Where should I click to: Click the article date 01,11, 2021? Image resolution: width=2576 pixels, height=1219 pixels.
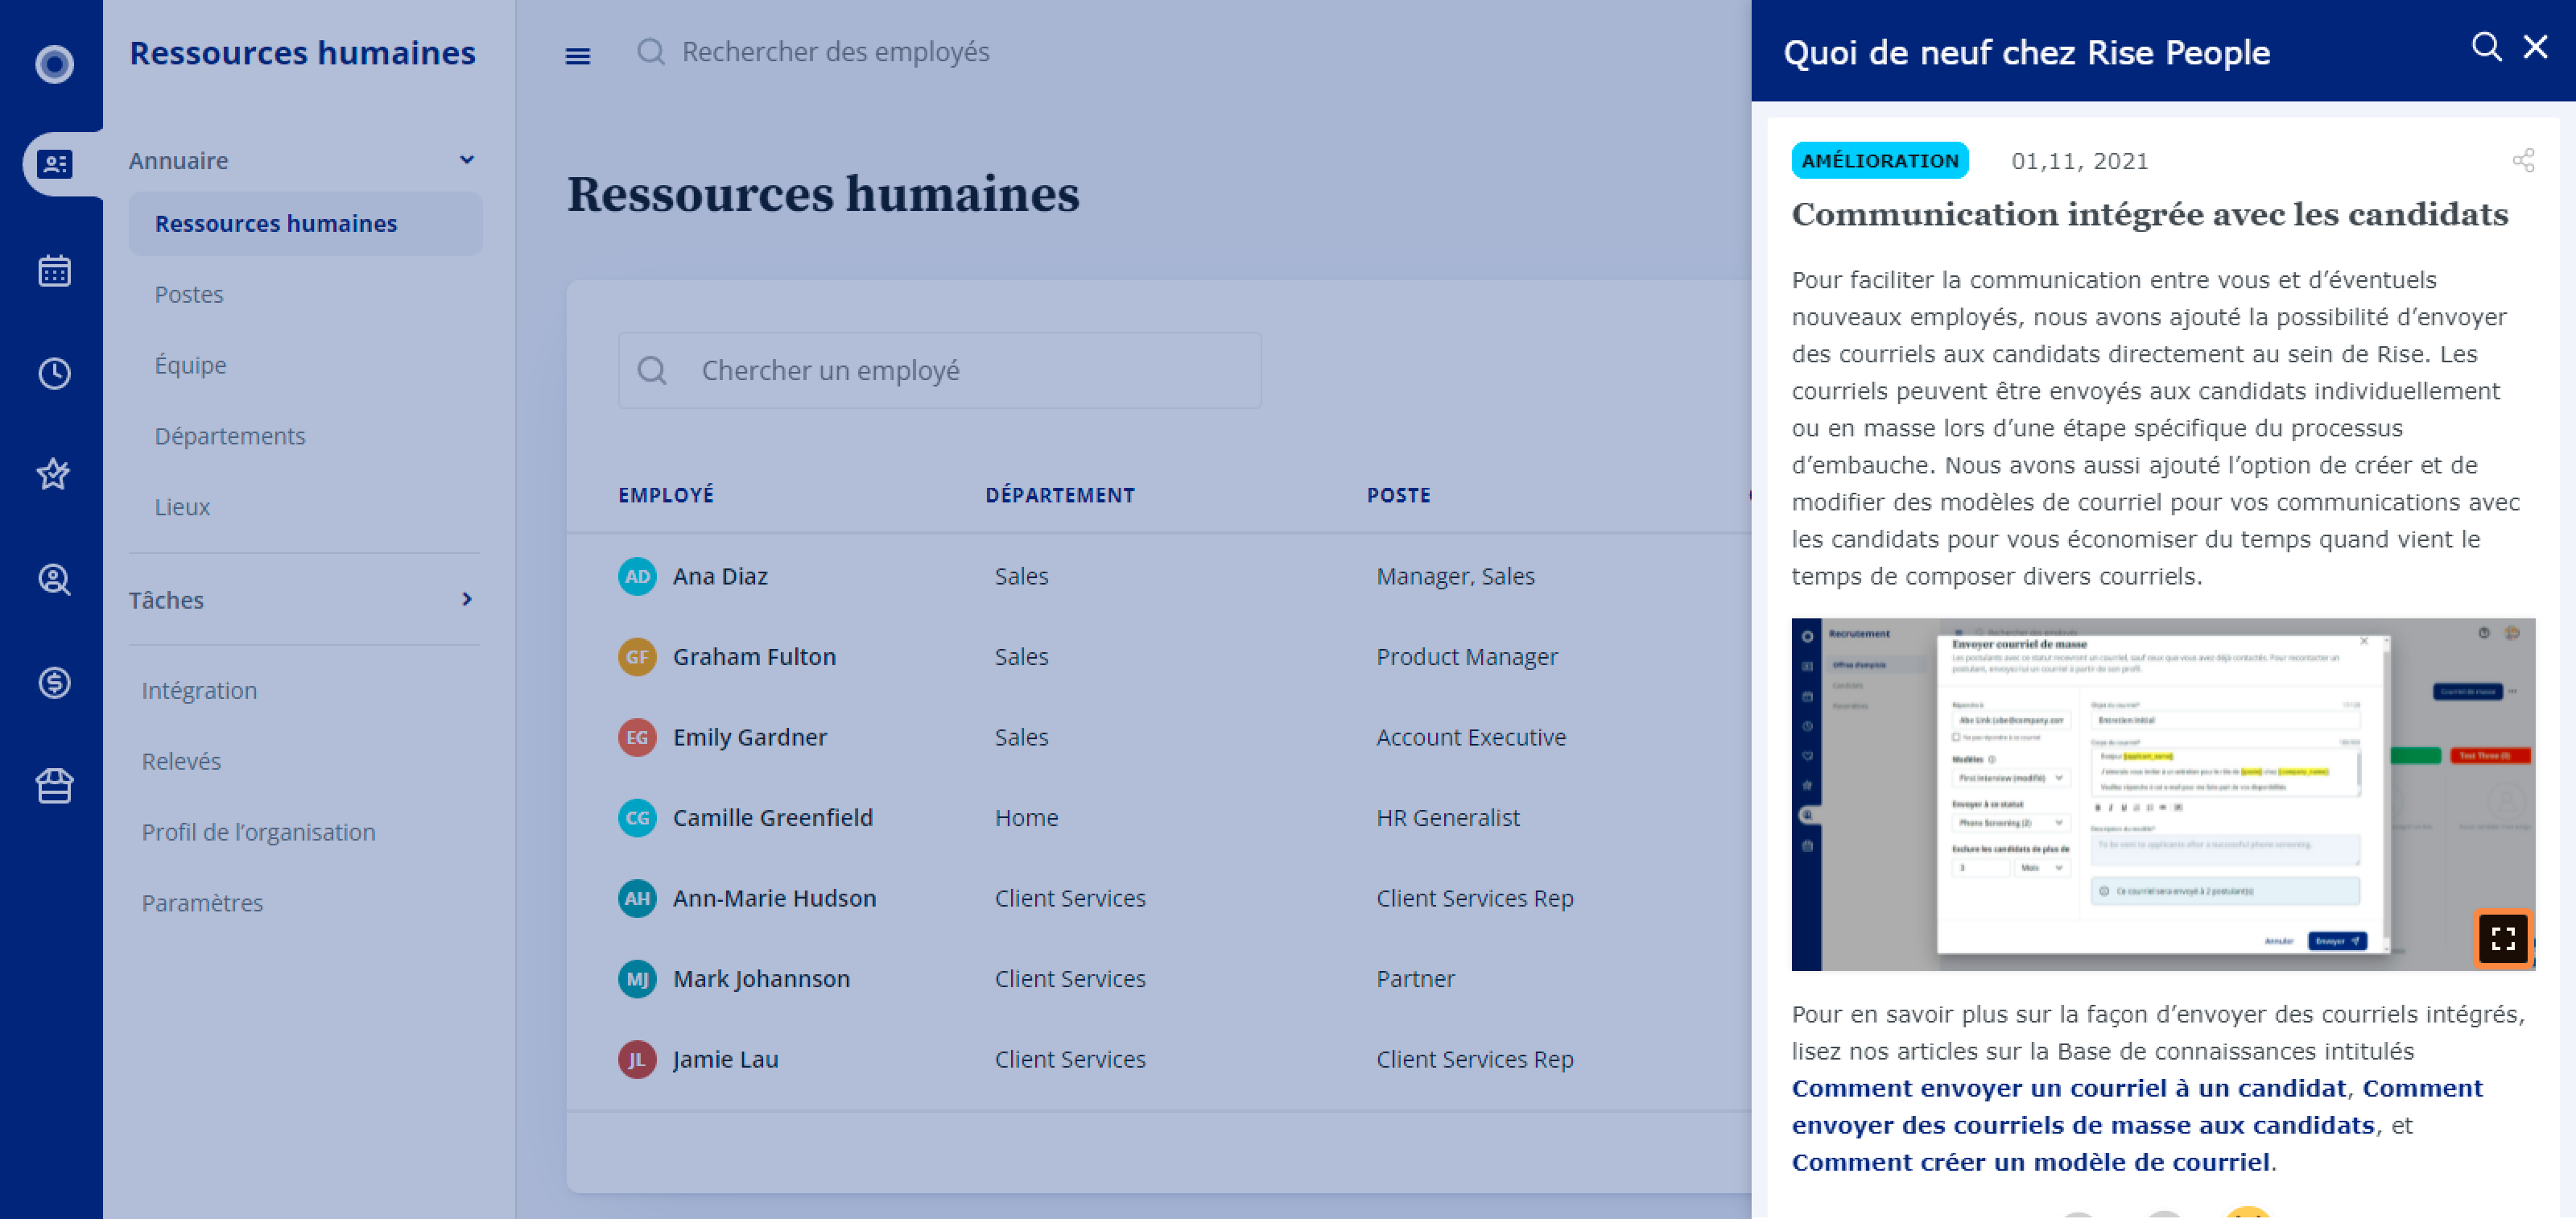tap(2079, 161)
